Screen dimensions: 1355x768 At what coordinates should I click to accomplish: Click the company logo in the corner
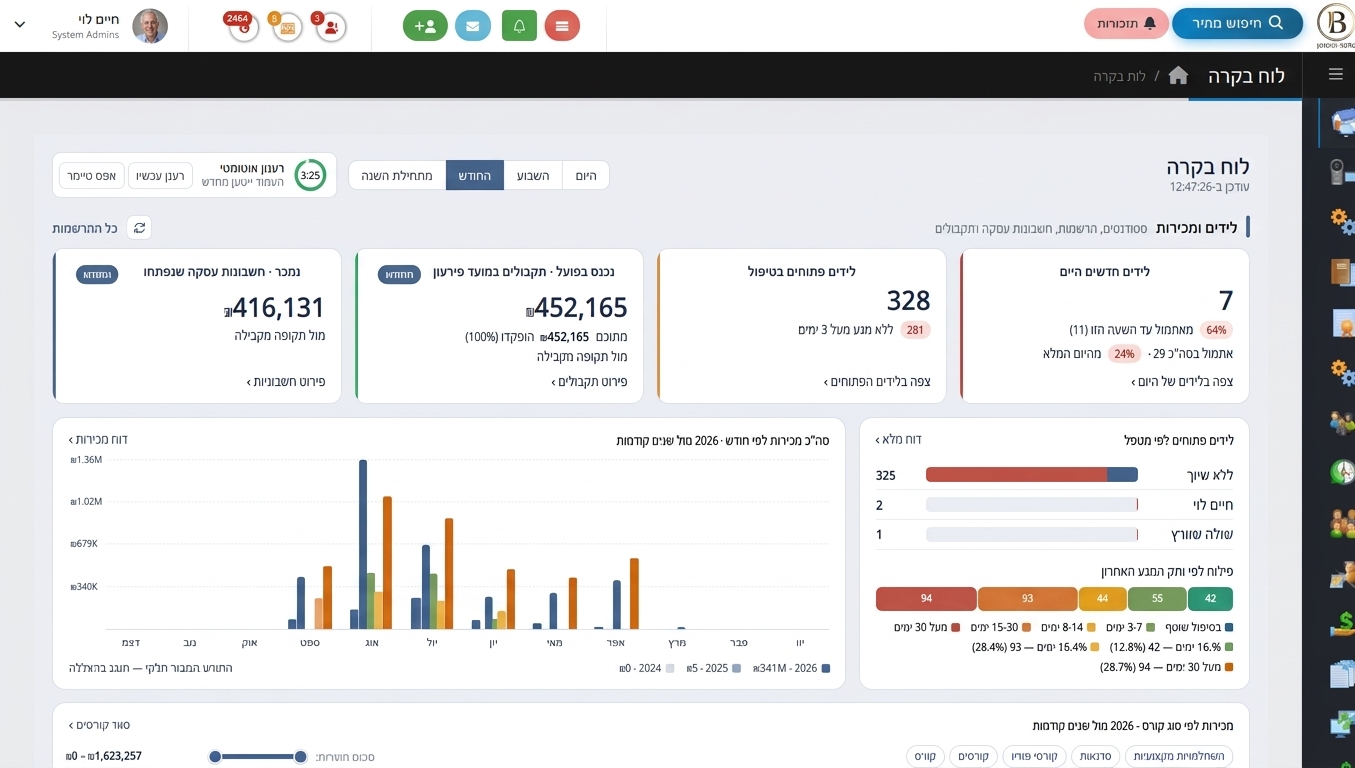[1334, 25]
